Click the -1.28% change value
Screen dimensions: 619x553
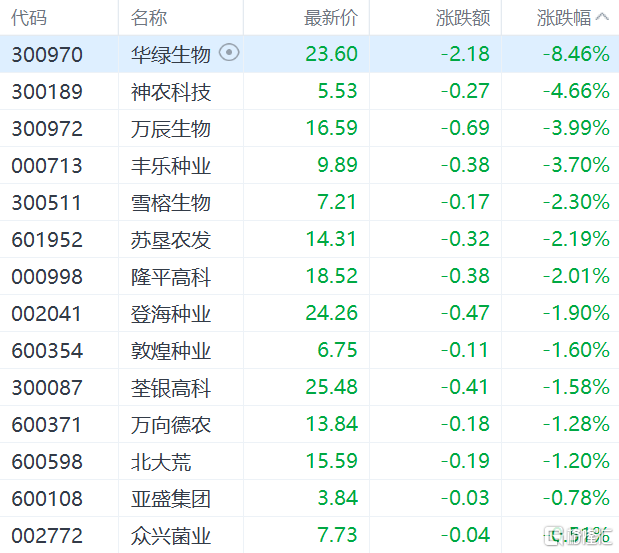576,424
